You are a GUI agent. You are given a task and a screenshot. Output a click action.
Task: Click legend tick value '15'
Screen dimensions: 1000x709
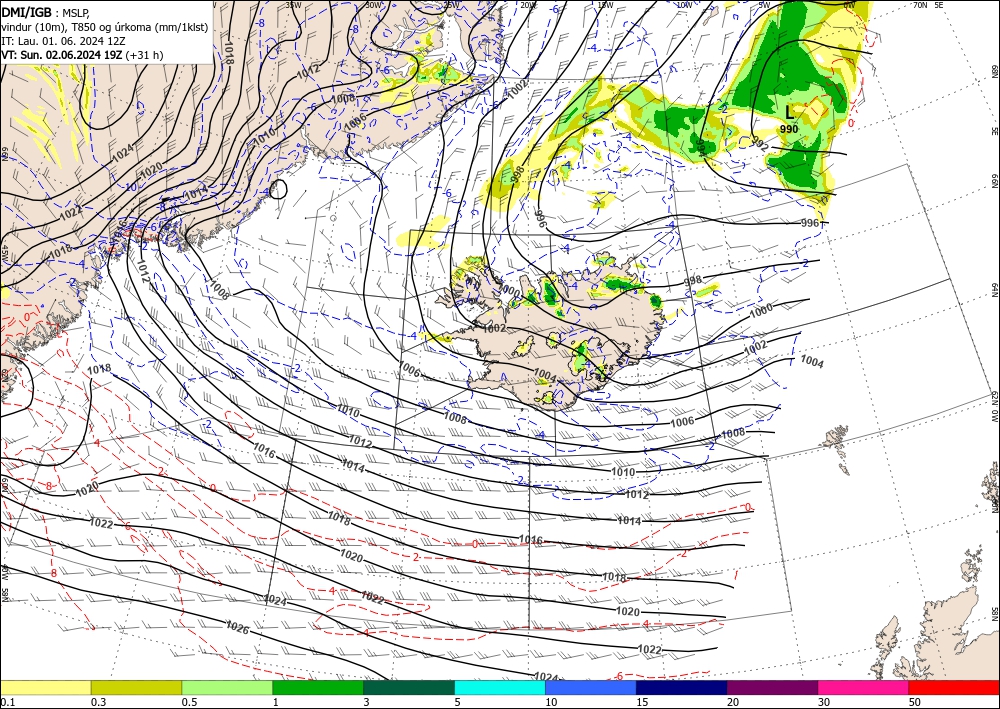(x=642, y=702)
